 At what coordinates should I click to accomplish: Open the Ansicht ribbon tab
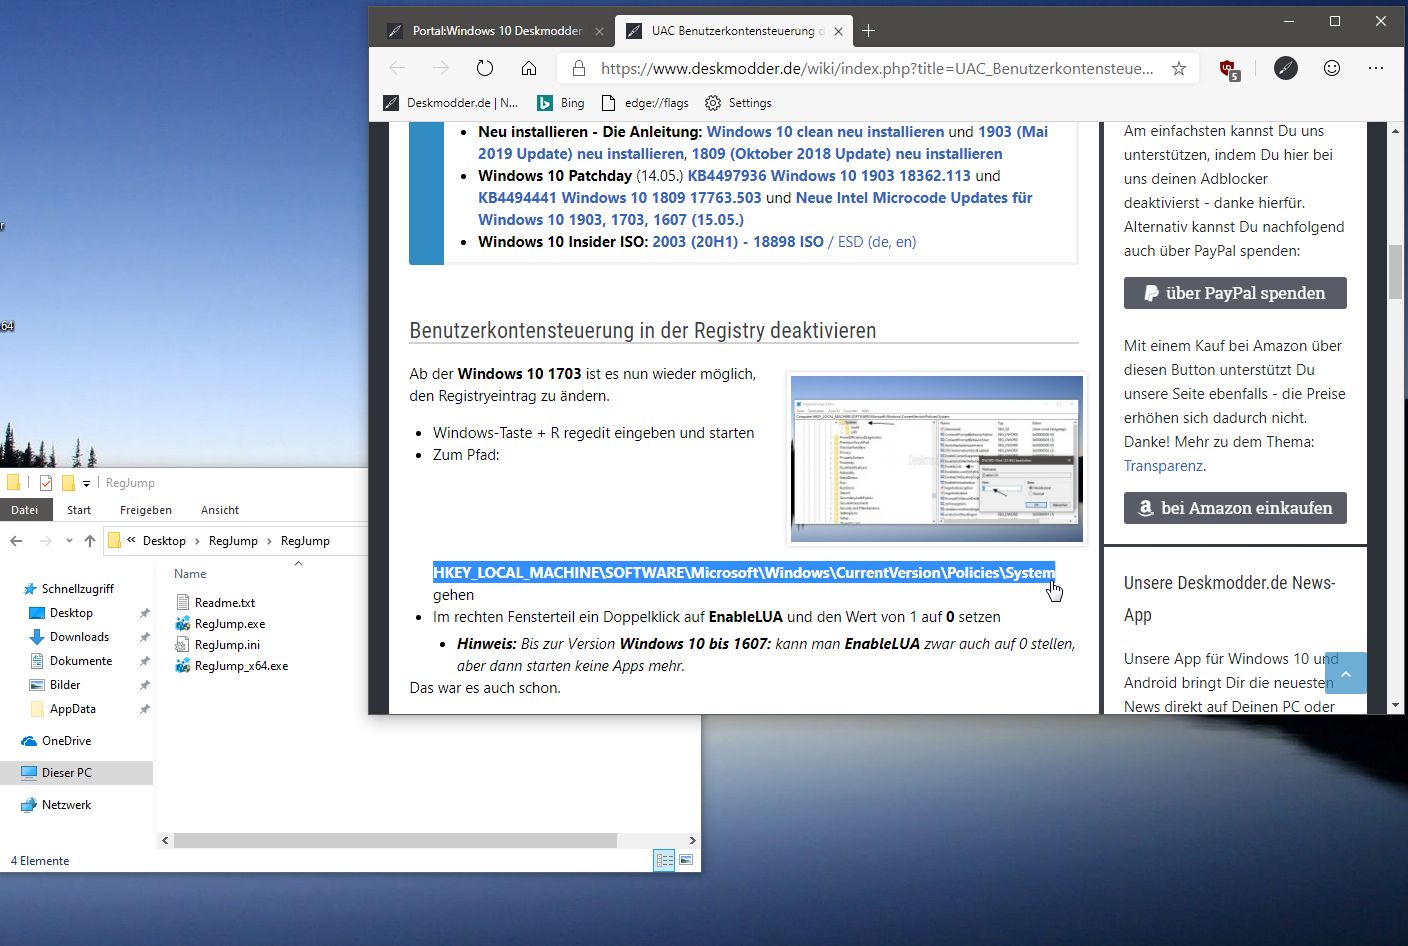click(220, 510)
